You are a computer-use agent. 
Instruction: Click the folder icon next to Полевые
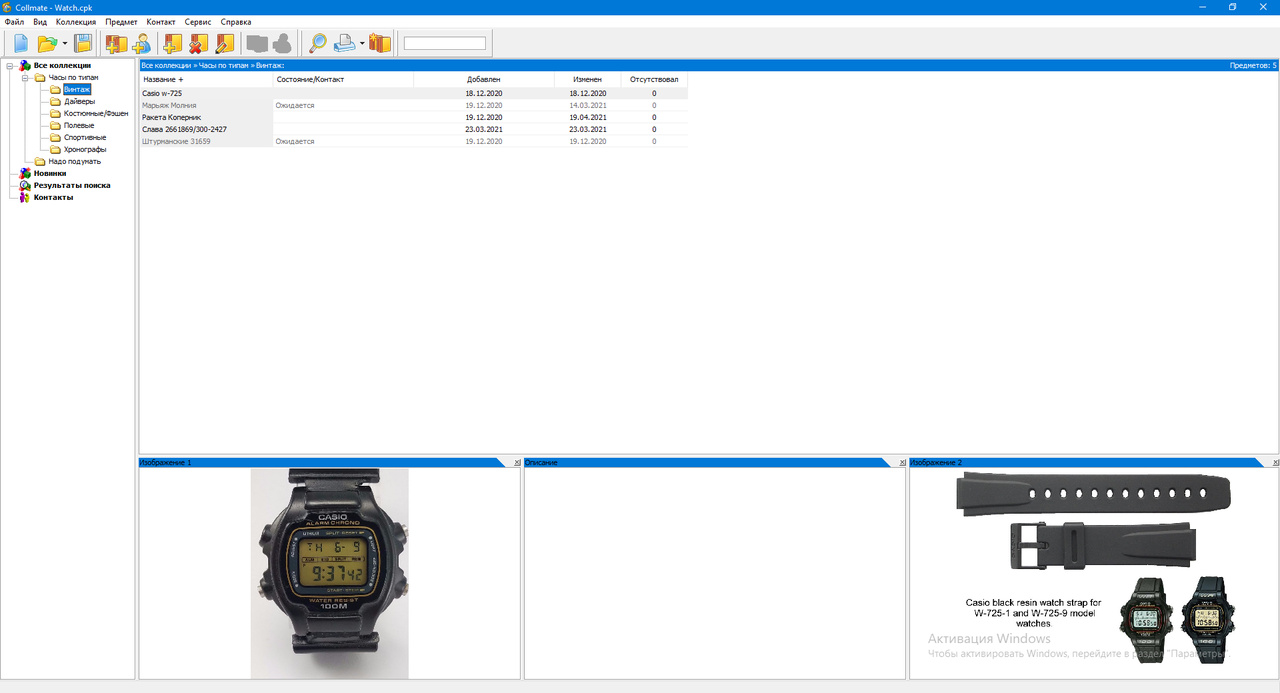pyautogui.click(x=55, y=126)
